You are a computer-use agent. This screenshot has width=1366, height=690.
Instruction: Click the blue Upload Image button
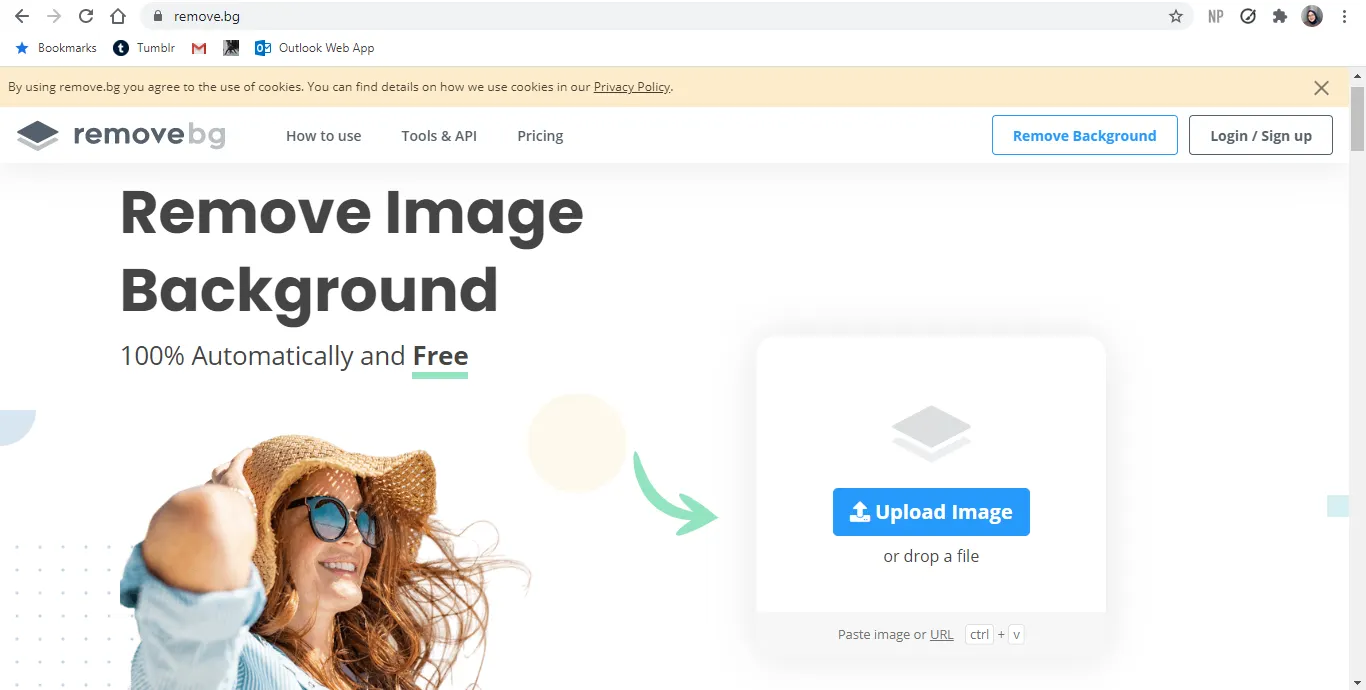(x=931, y=512)
